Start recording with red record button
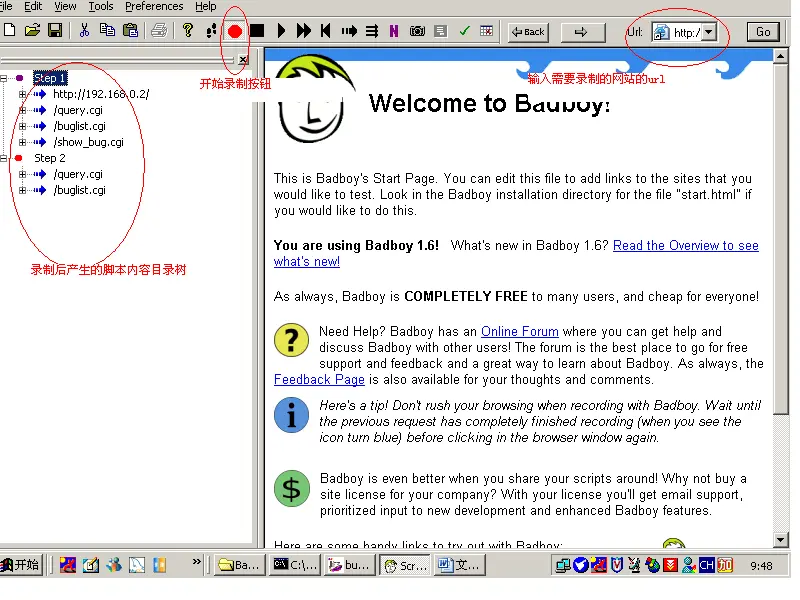The image size is (800, 600). [x=235, y=32]
